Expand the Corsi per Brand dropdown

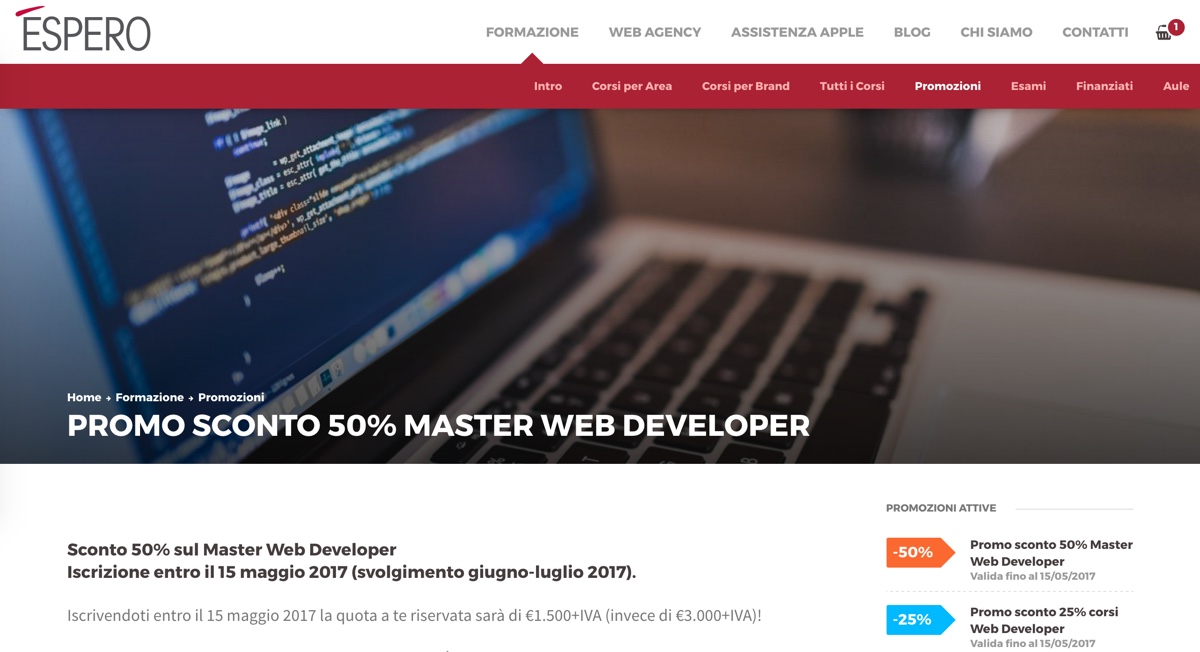745,86
